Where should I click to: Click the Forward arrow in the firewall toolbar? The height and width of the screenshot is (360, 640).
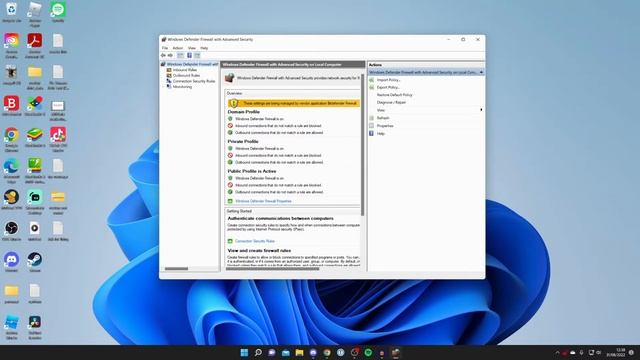point(170,55)
